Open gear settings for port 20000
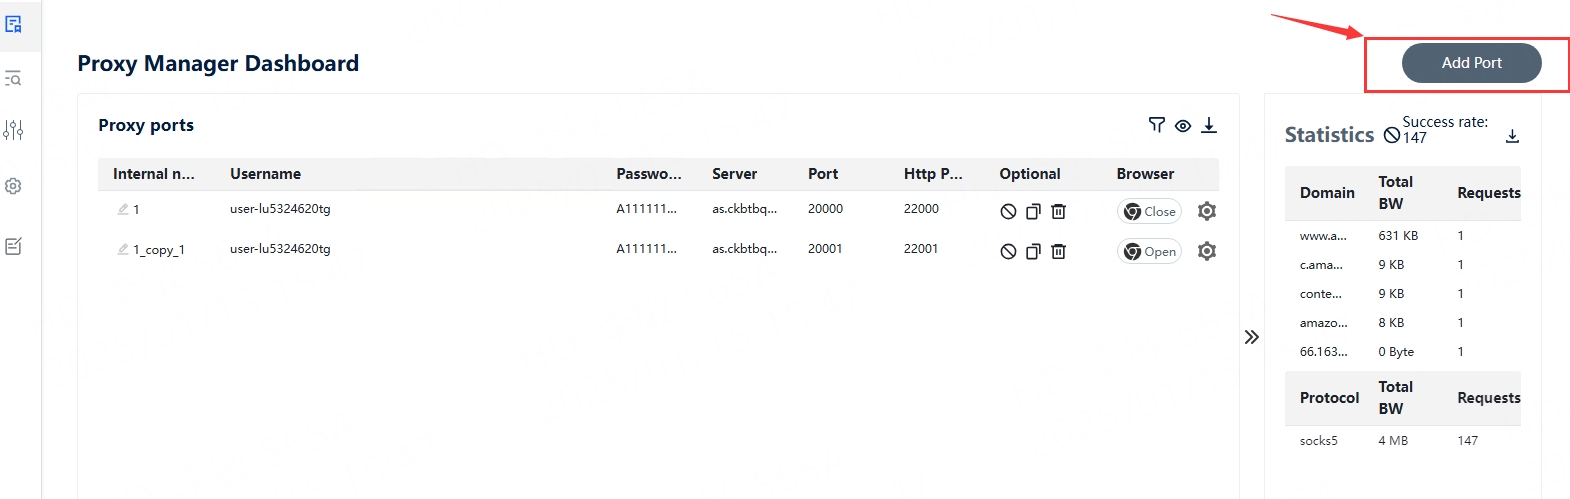Screen dimensions: 1570x499 (1207, 211)
